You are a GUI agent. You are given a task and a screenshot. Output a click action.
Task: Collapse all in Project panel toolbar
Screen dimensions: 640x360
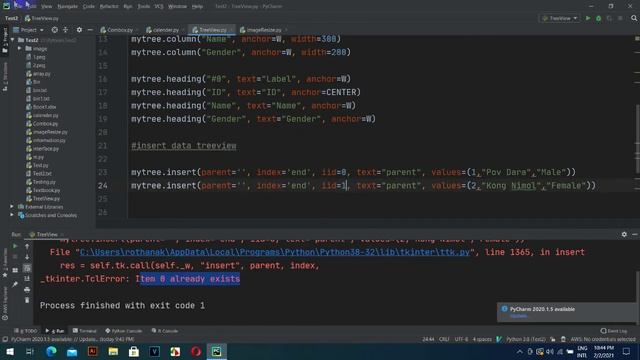pyautogui.click(x=65, y=30)
